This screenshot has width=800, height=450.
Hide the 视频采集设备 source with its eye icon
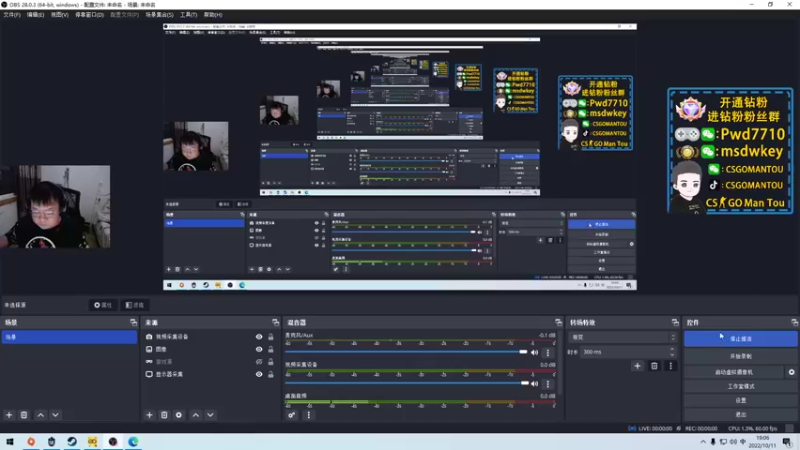tap(259, 337)
